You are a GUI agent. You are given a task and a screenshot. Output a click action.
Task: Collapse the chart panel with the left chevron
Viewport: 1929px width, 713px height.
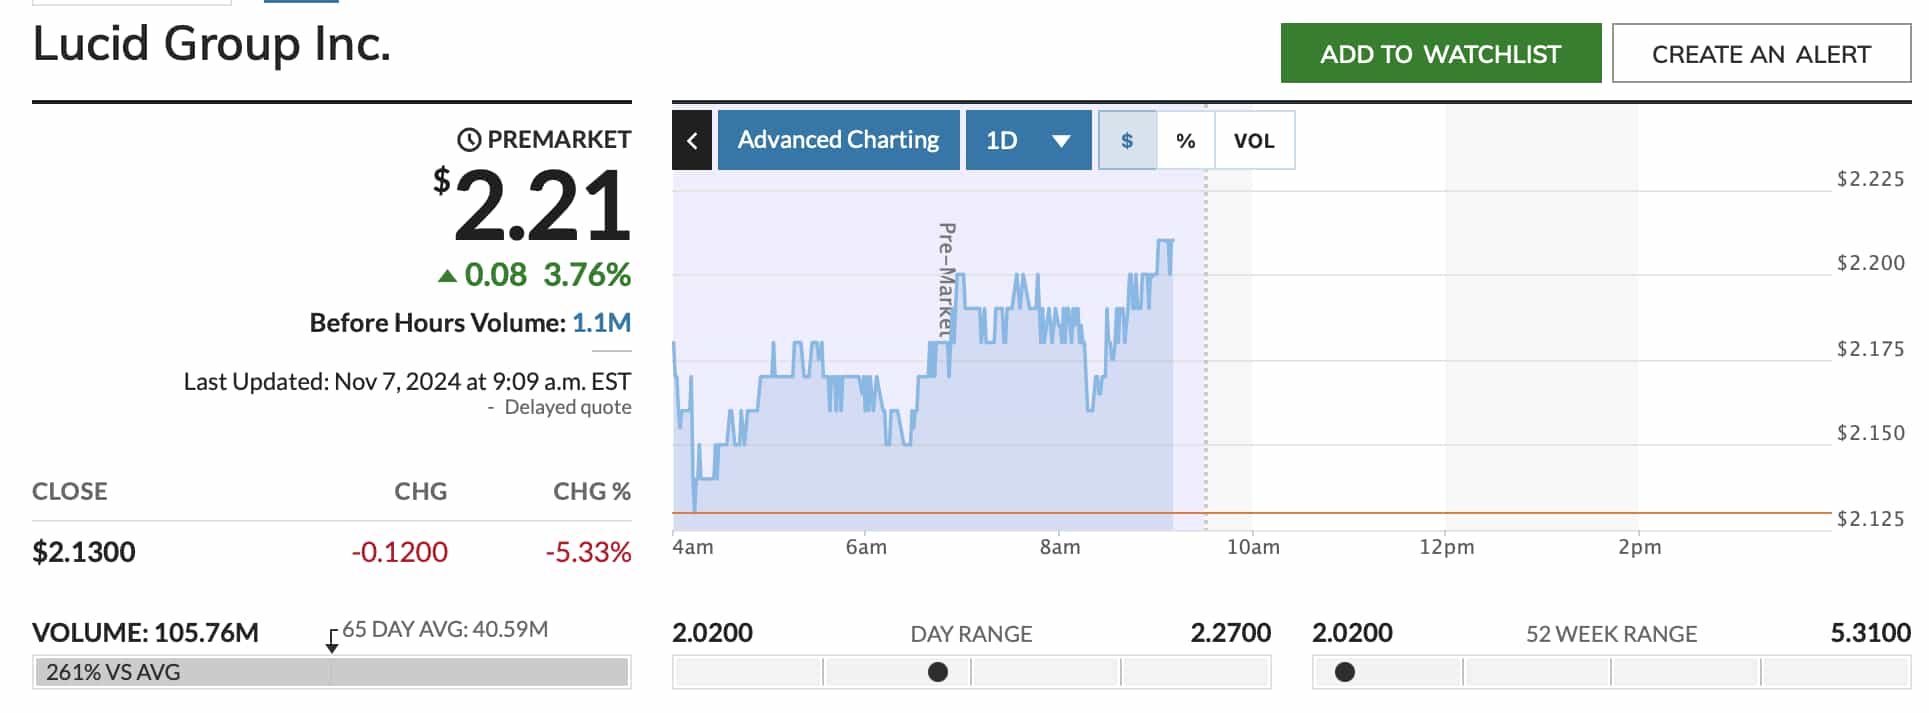point(692,140)
